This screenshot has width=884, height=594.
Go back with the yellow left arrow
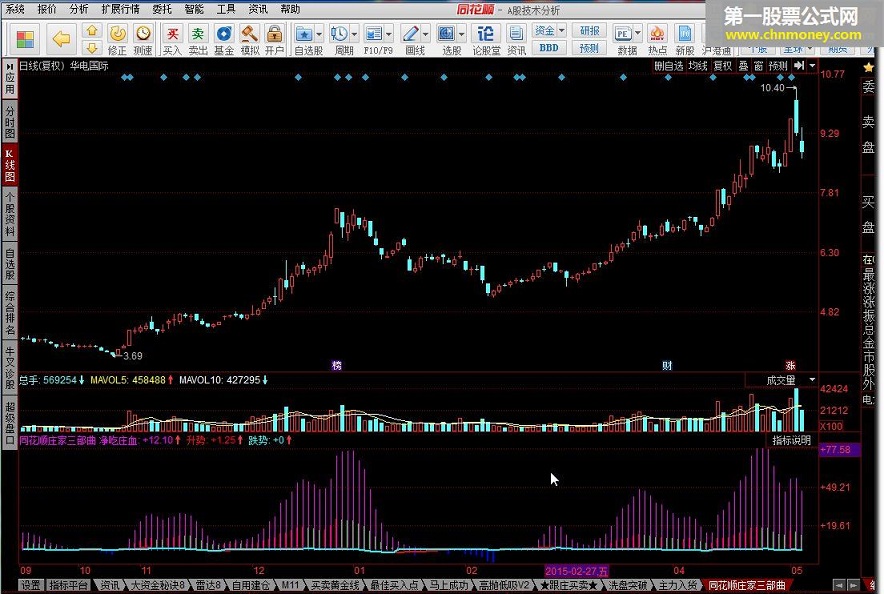pyautogui.click(x=61, y=39)
